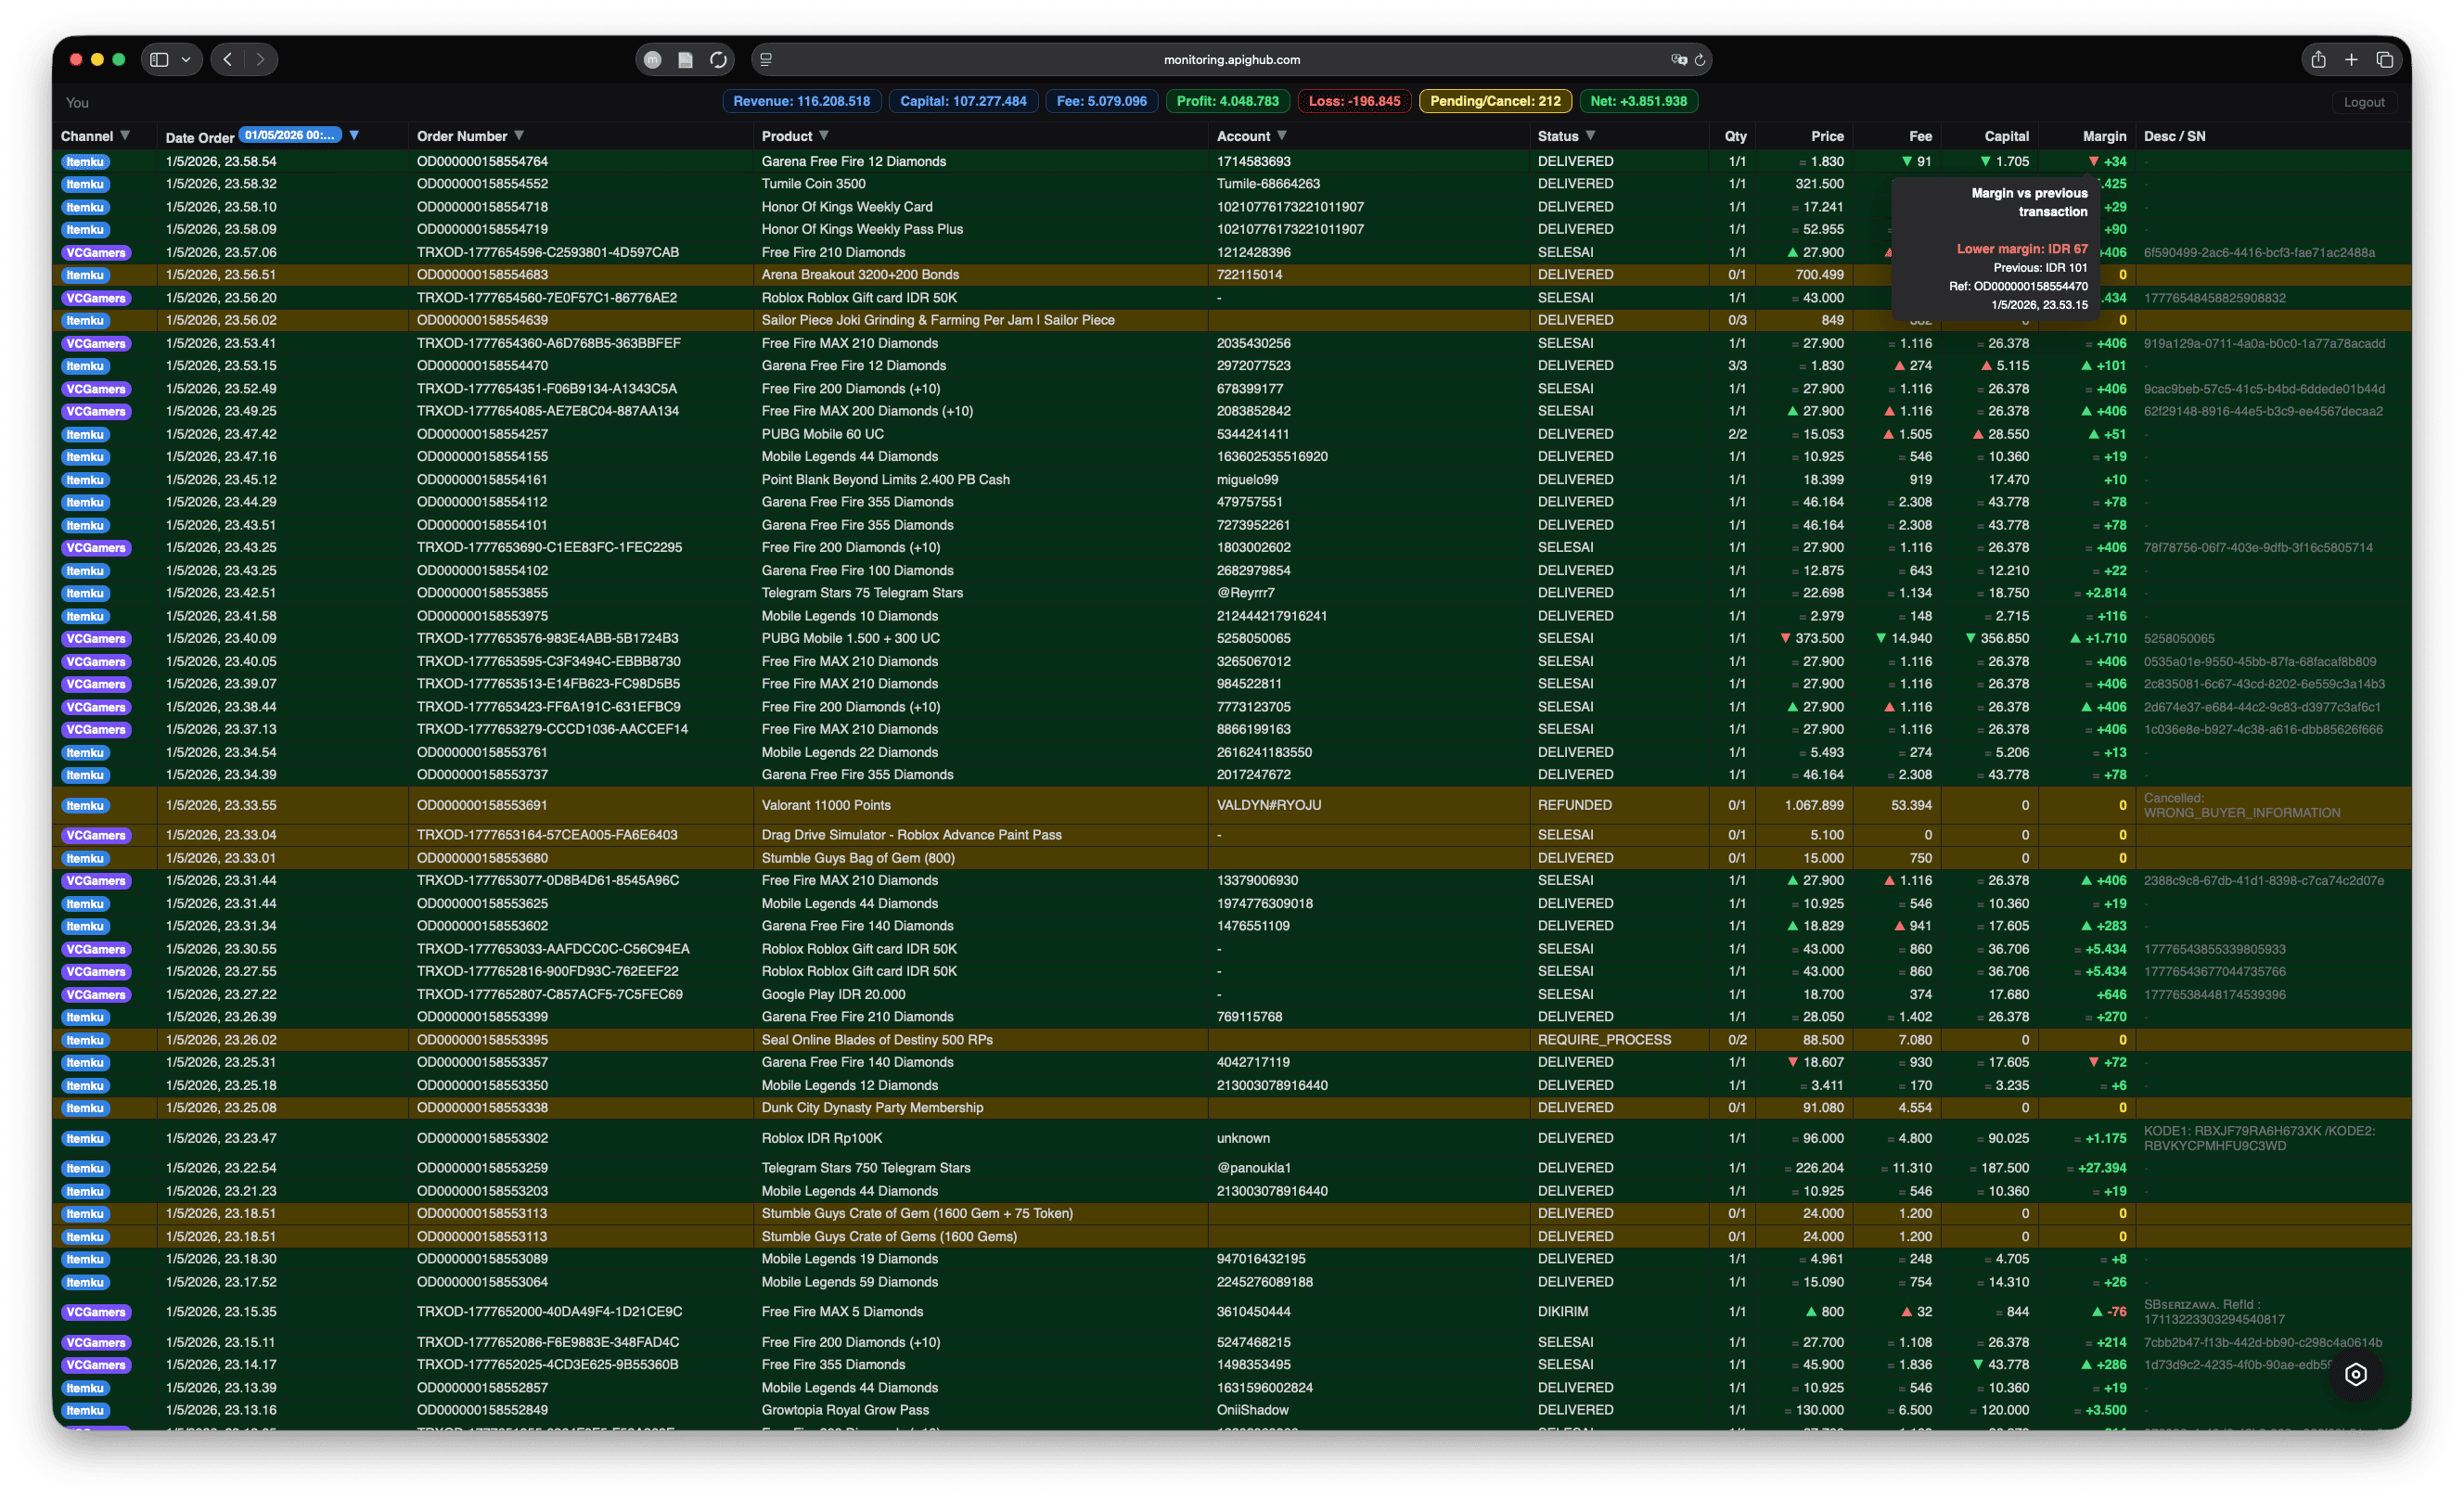Click the Itemku badge on the Valorant 11000 Points row
This screenshot has height=1499, width=2464.
tap(85, 806)
